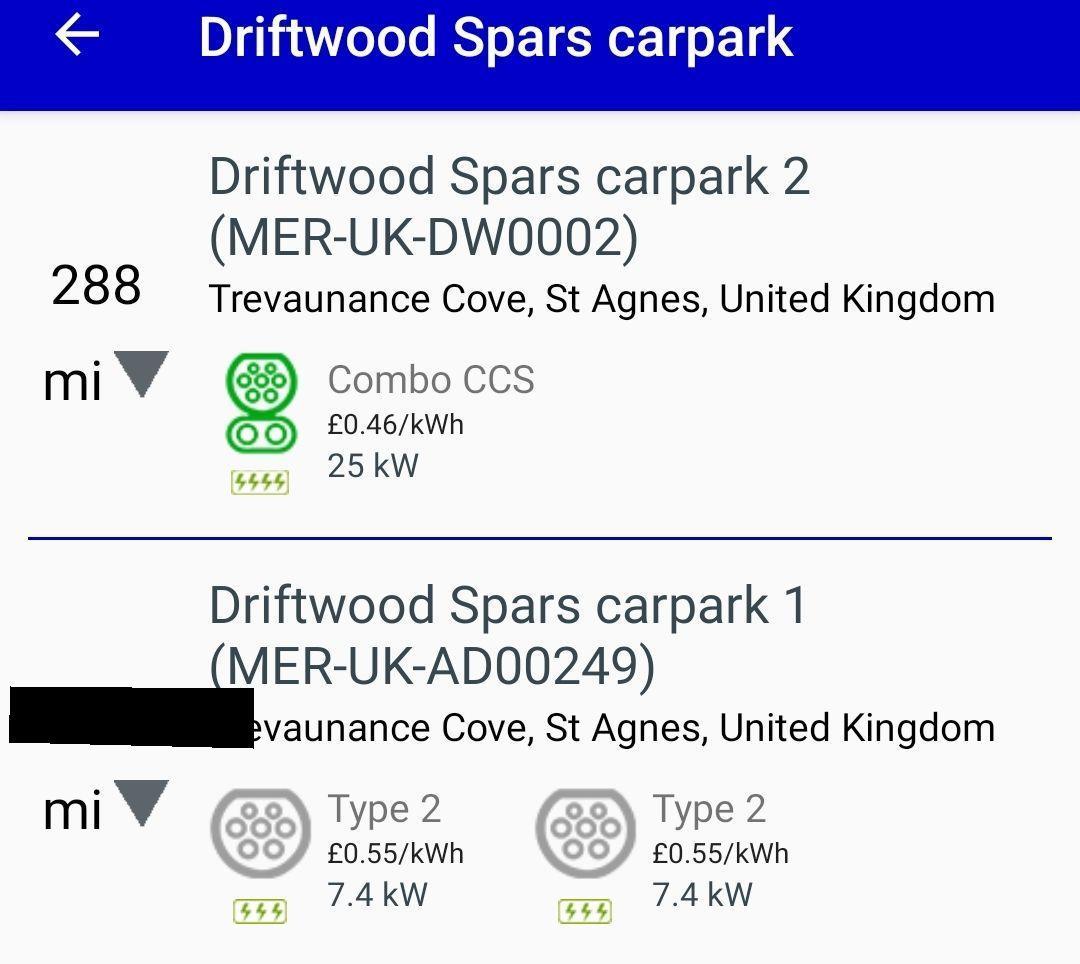Click the fast-charge lightning badge under Combo CCS
Screen dimensions: 1080x964
258,481
